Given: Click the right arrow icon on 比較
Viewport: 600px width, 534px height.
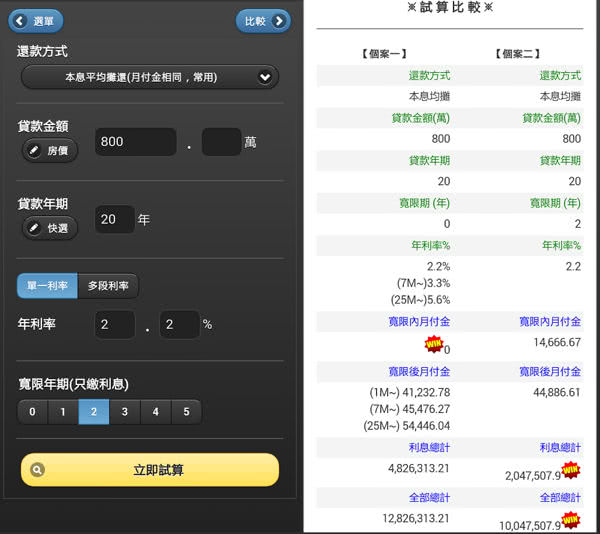Looking at the screenshot, I should 279,21.
